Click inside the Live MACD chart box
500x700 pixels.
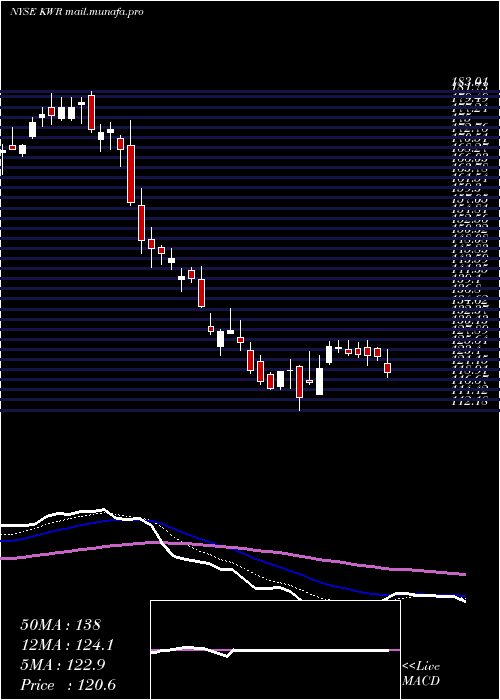tap(275, 650)
